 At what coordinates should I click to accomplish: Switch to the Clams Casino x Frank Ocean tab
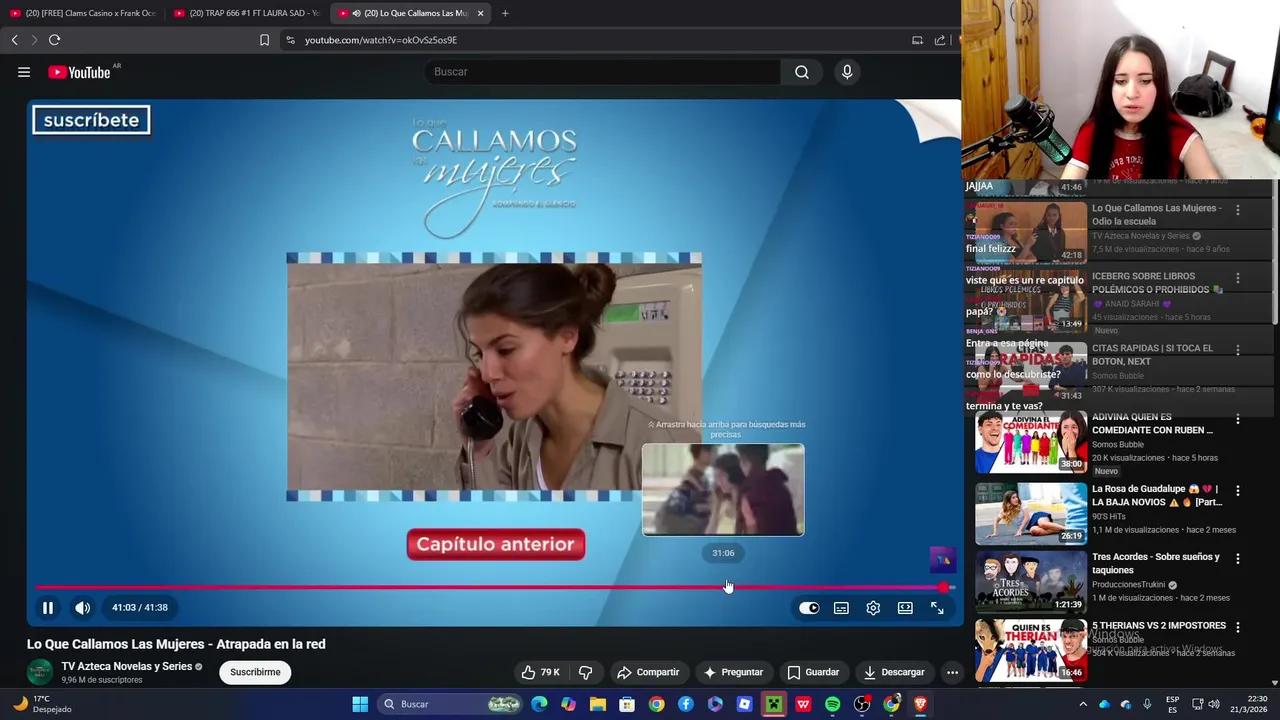[82, 13]
